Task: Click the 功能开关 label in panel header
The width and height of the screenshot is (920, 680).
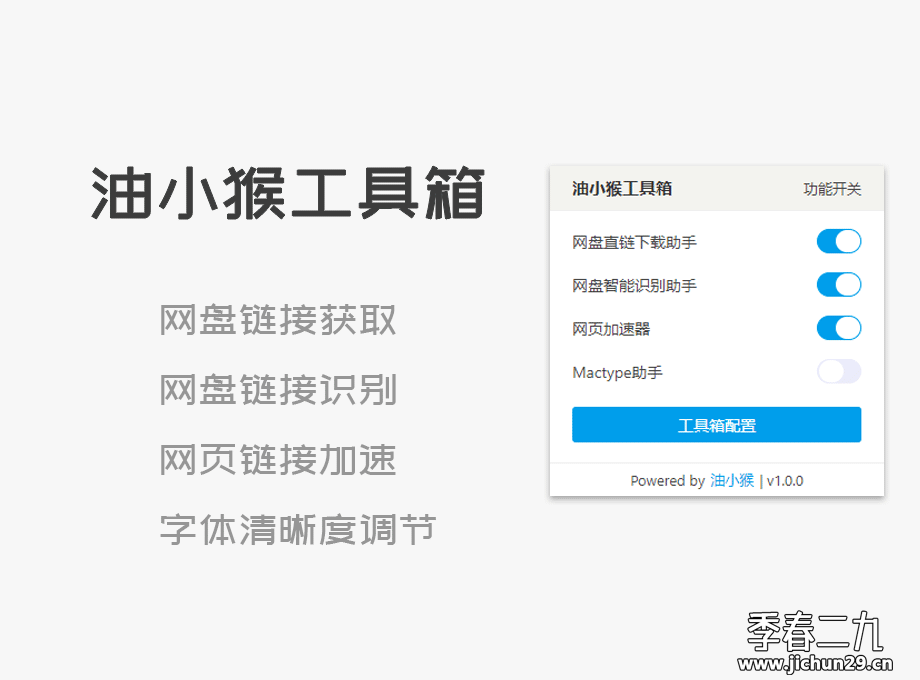Action: (x=832, y=189)
